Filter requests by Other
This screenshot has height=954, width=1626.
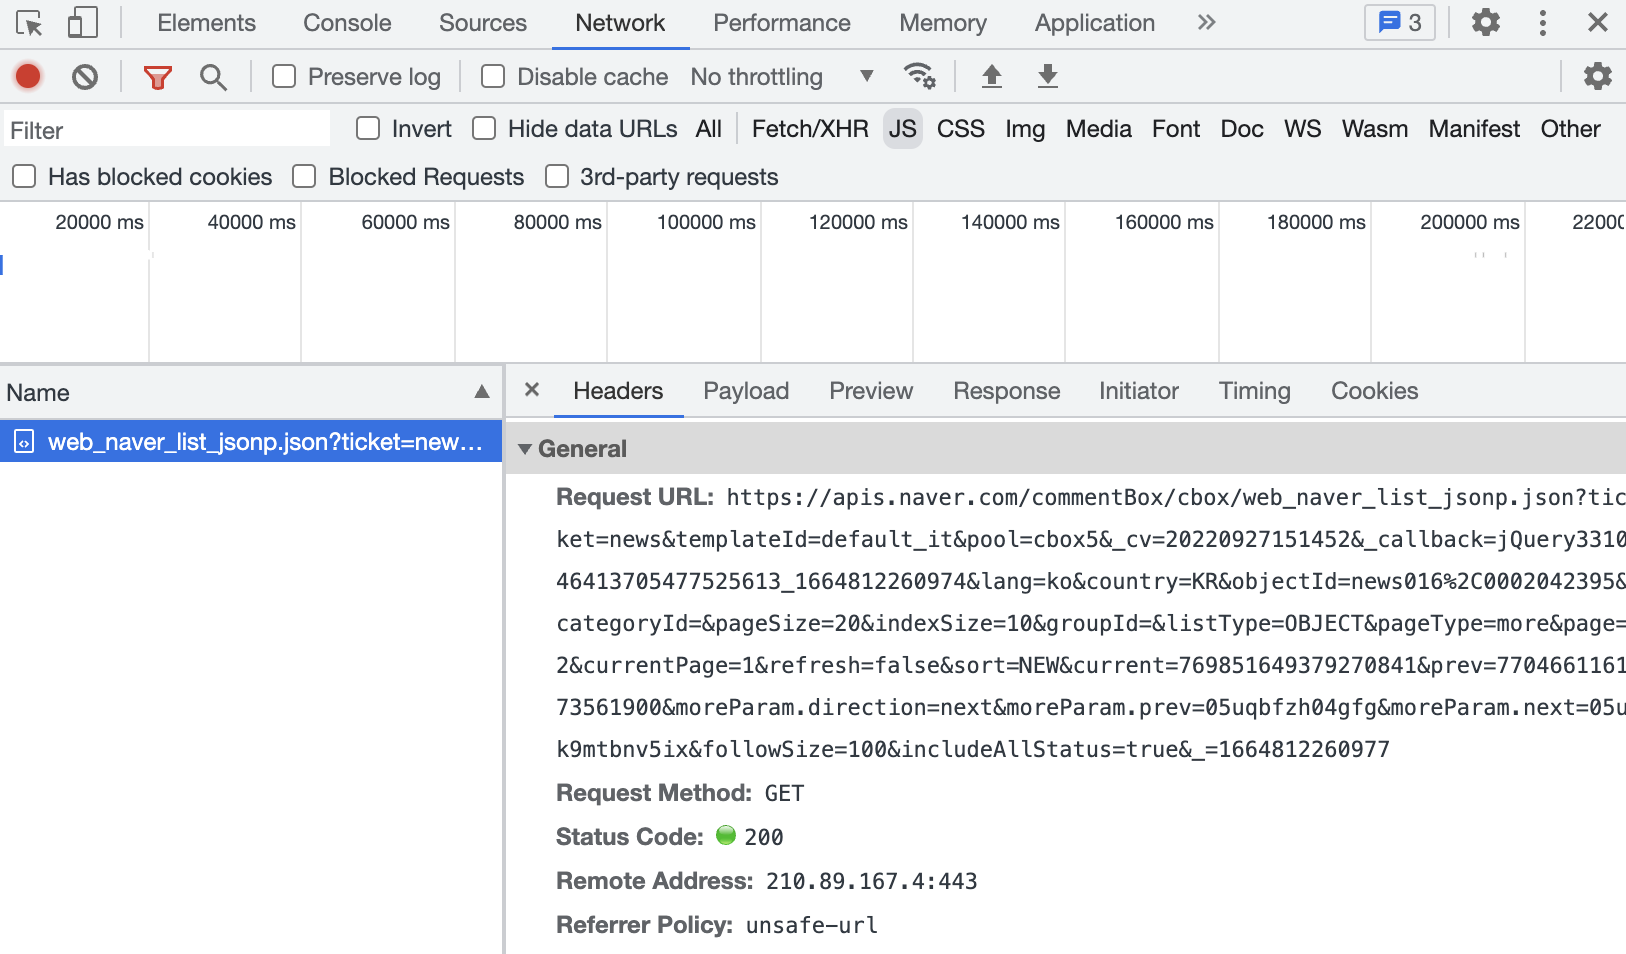click(x=1571, y=128)
